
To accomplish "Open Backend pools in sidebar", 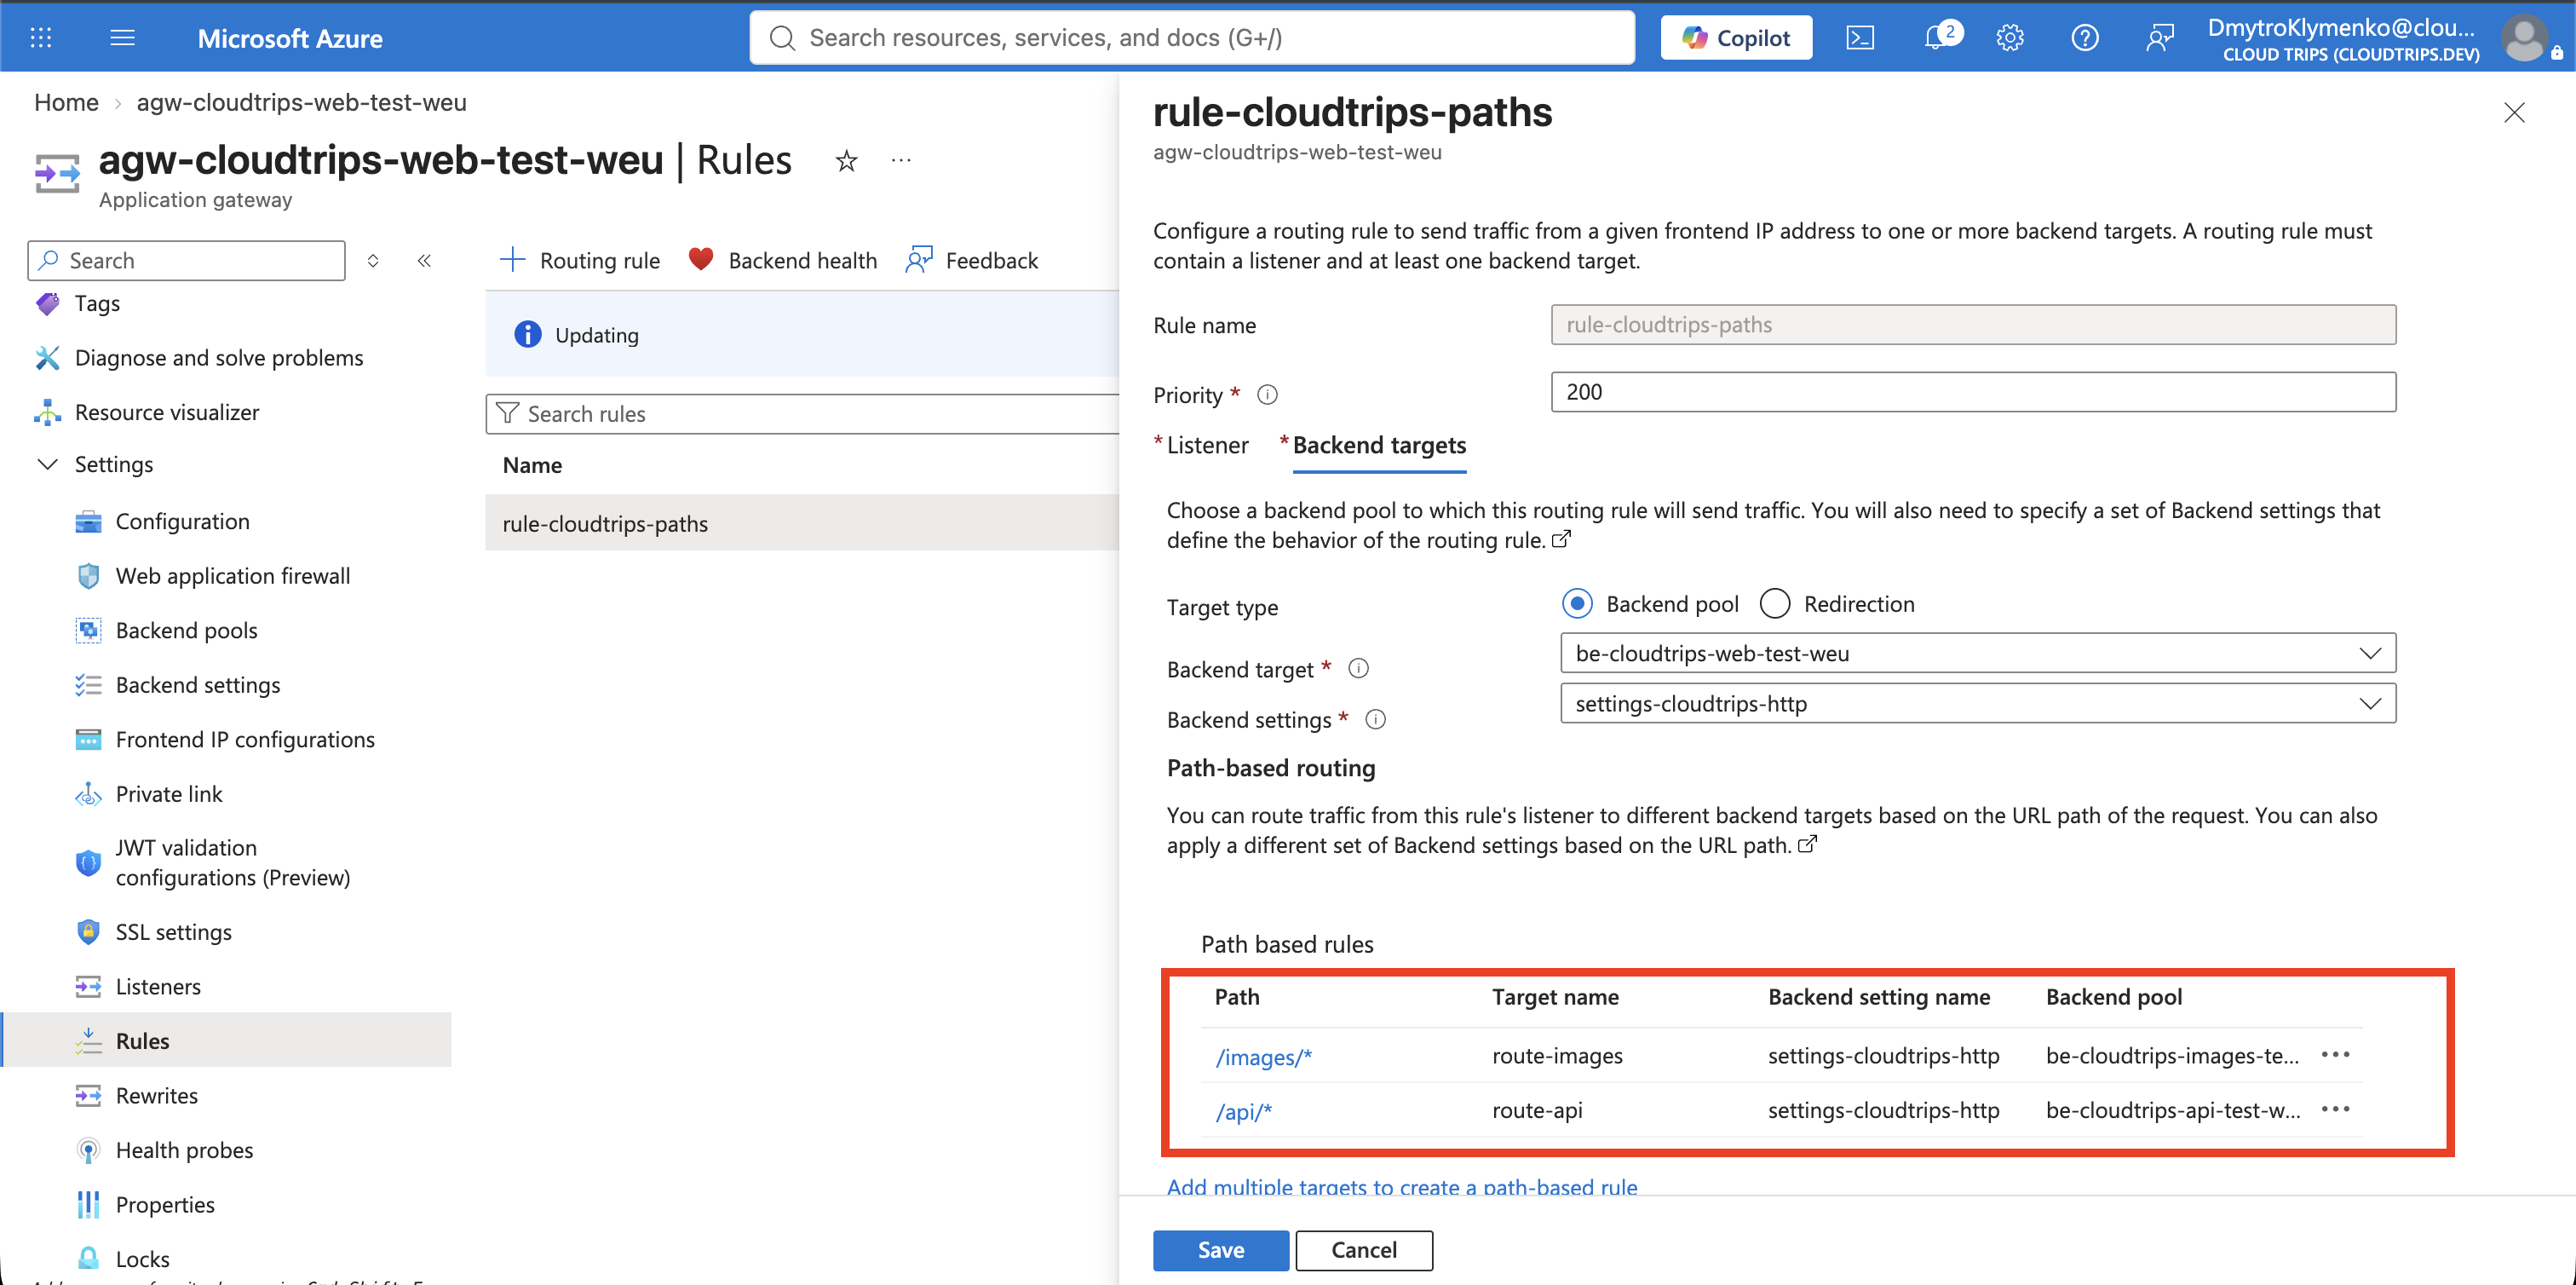I will pyautogui.click(x=186, y=630).
